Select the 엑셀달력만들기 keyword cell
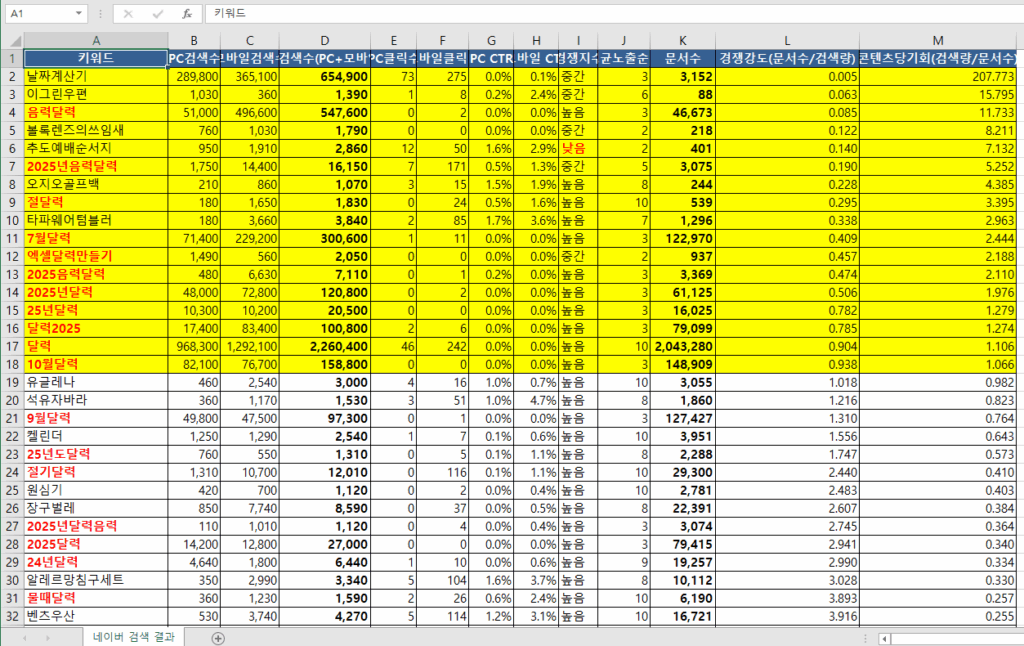 (96, 256)
